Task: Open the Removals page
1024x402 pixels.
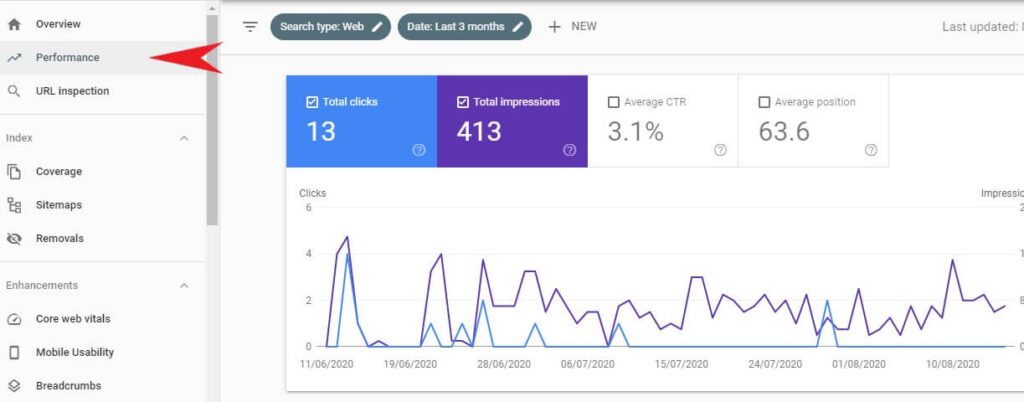Action: [103, 239]
